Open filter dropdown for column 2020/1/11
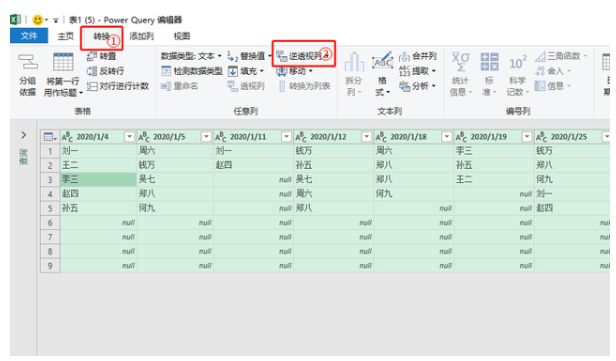Image resolution: width=616 pixels, height=361 pixels. click(x=286, y=137)
